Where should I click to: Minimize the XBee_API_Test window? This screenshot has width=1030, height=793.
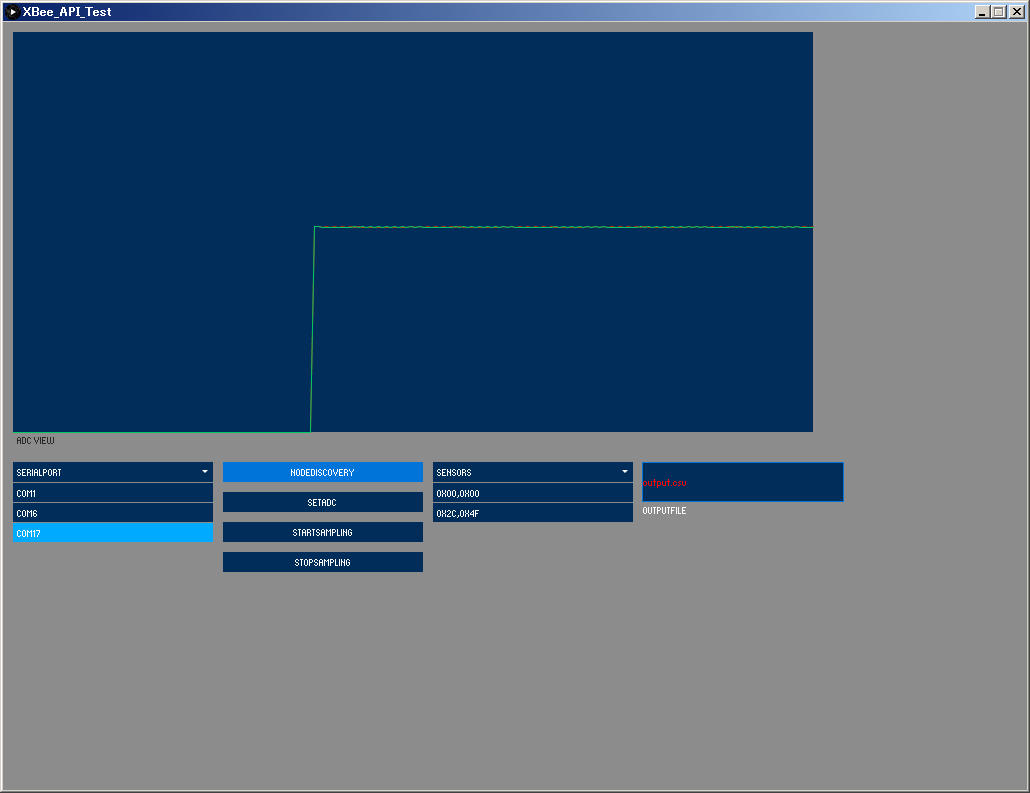click(x=982, y=12)
